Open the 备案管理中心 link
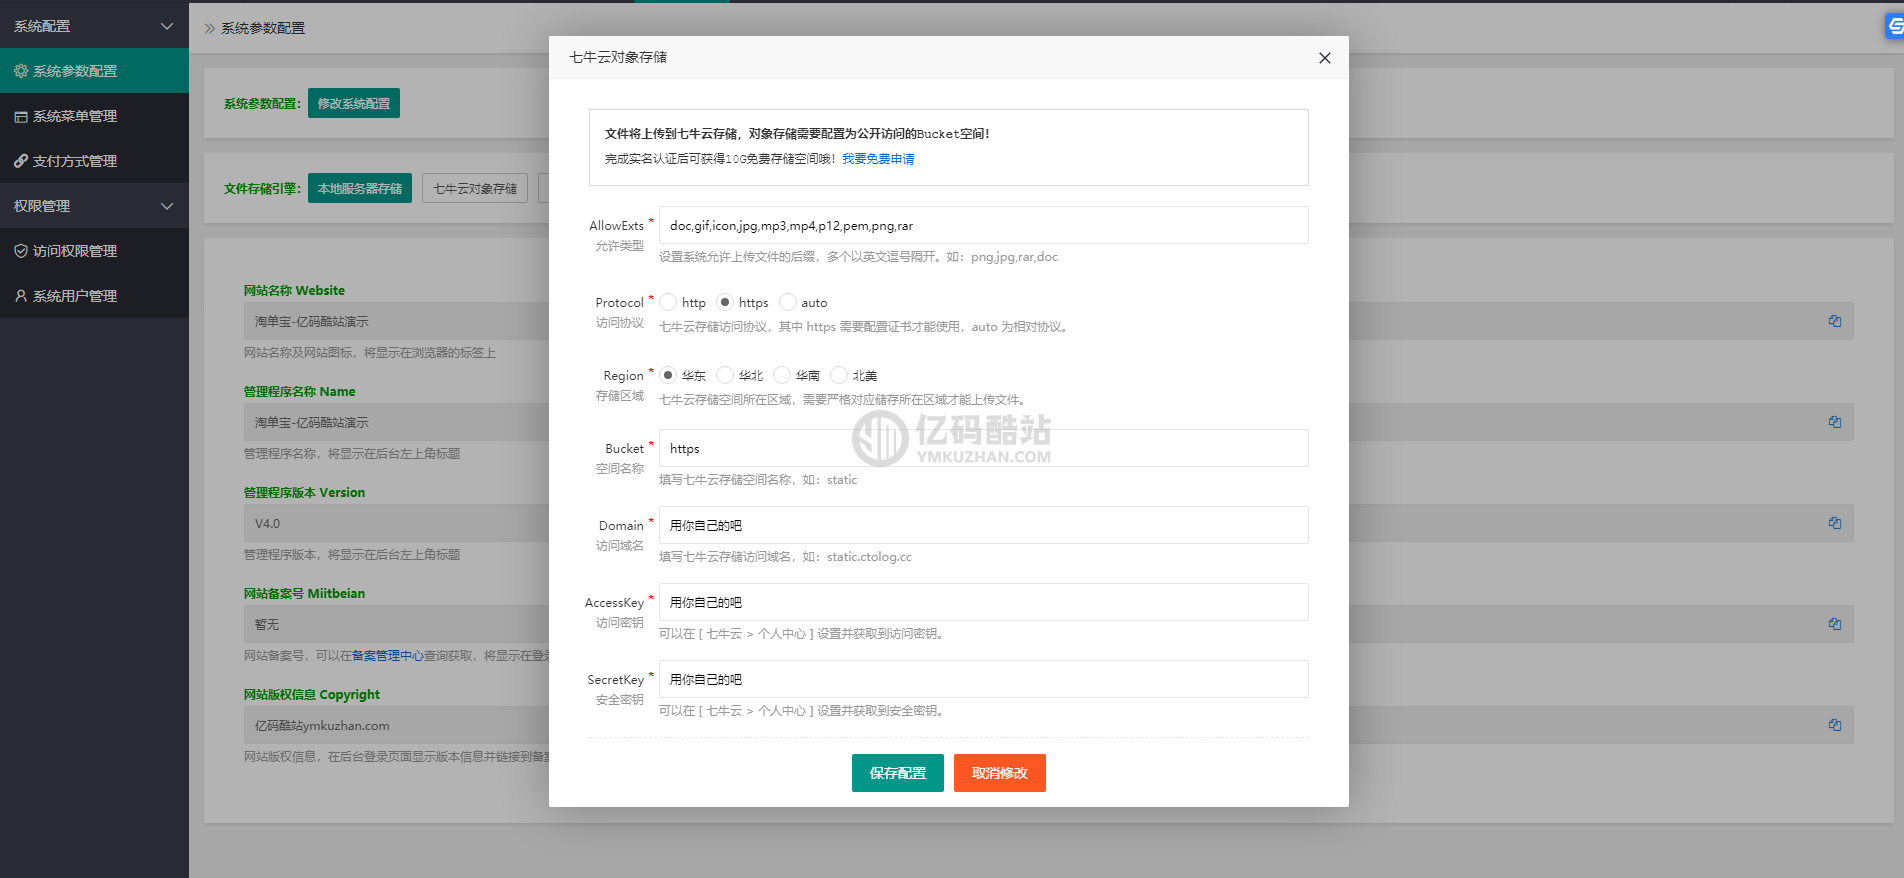The height and width of the screenshot is (878, 1904). (388, 656)
